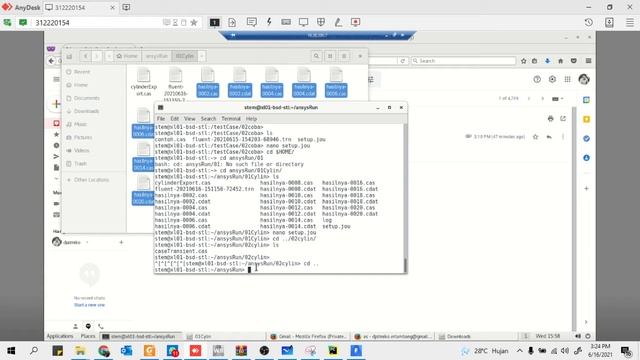The height and width of the screenshot is (360, 640).
Task: Select the cylinderExport.cas file icon
Action: 144,76
